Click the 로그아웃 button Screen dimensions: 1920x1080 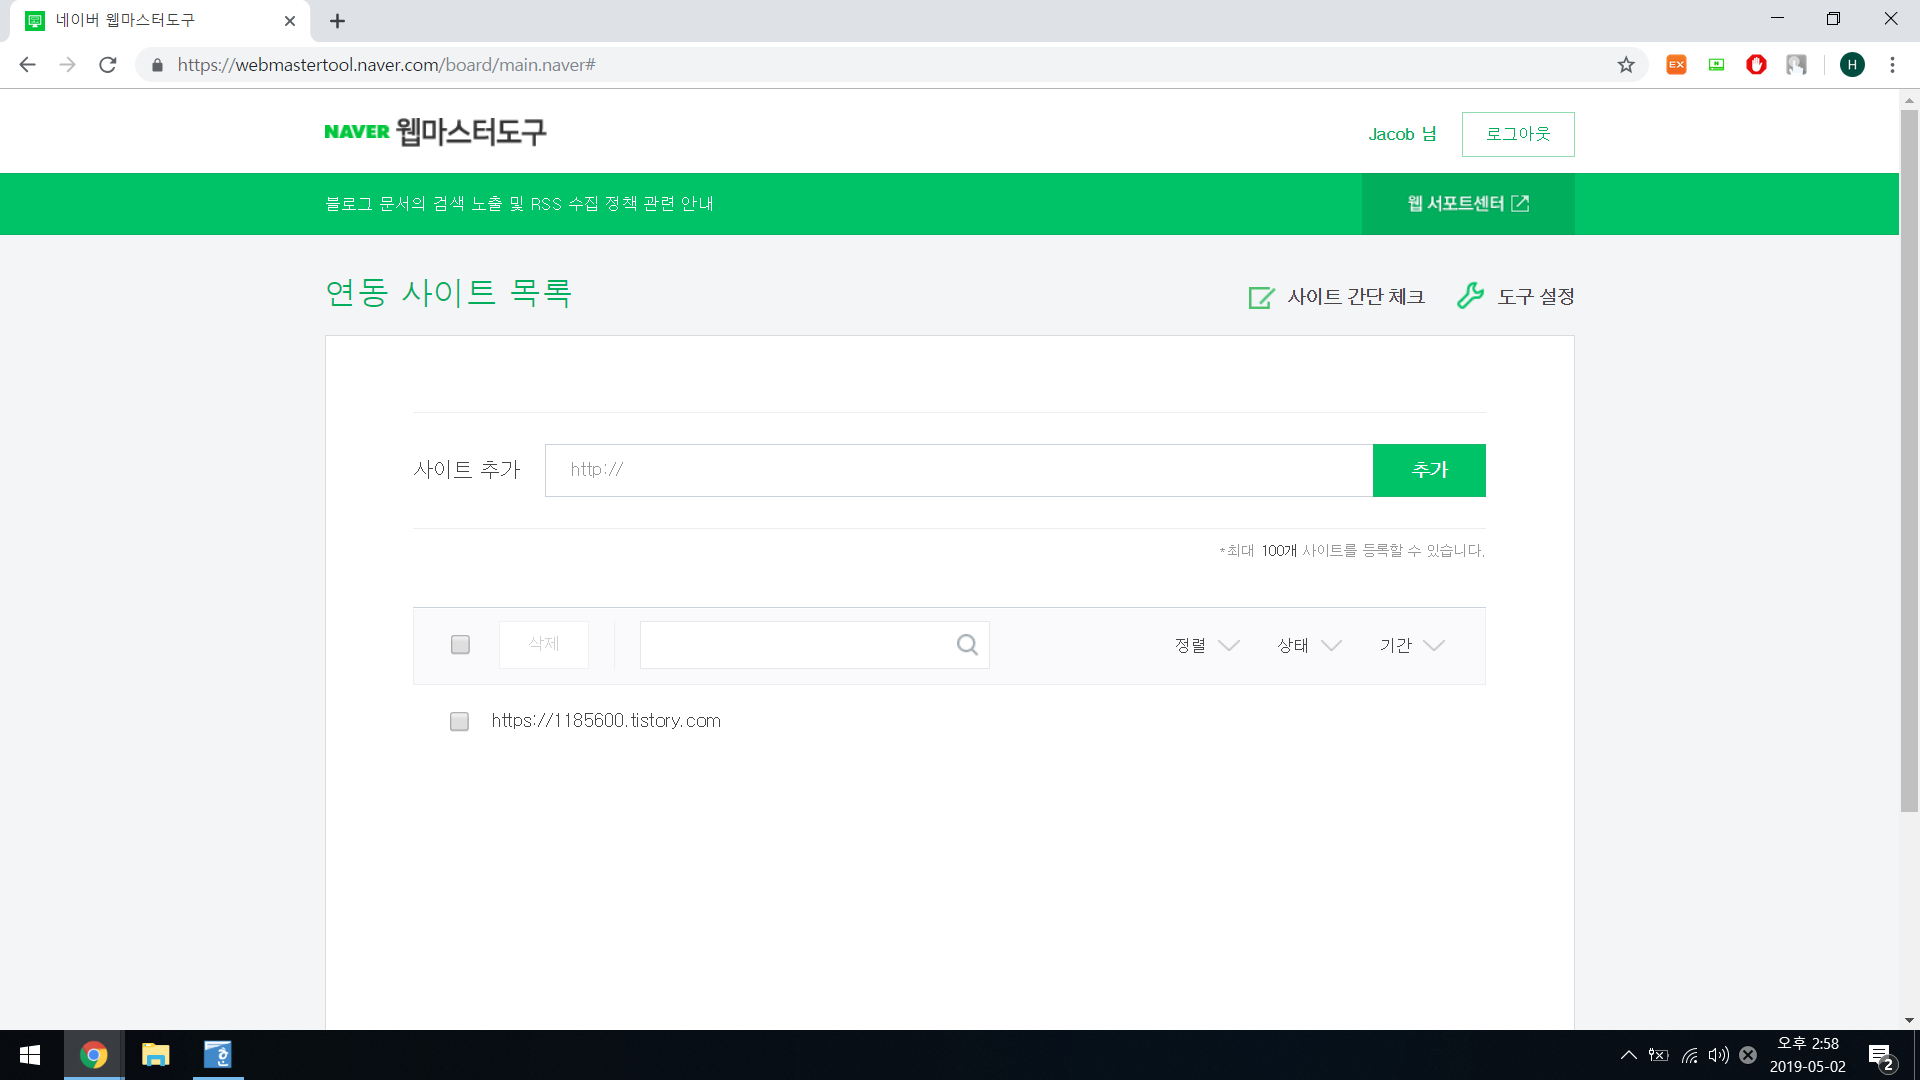(x=1518, y=134)
